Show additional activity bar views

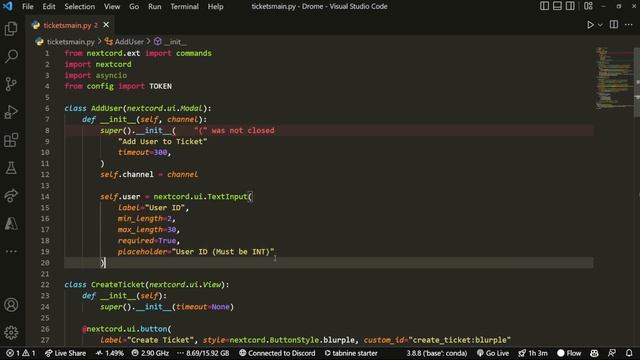(11, 251)
